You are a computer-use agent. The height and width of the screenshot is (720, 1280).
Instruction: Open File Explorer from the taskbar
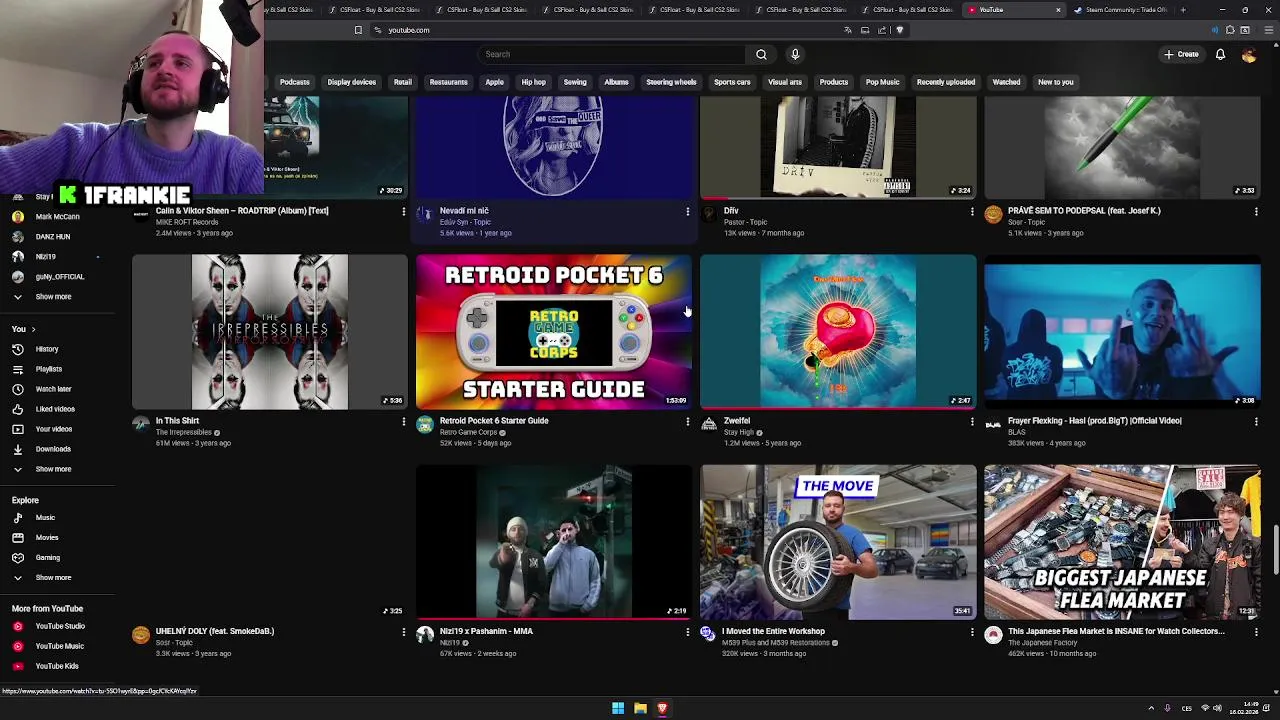640,708
